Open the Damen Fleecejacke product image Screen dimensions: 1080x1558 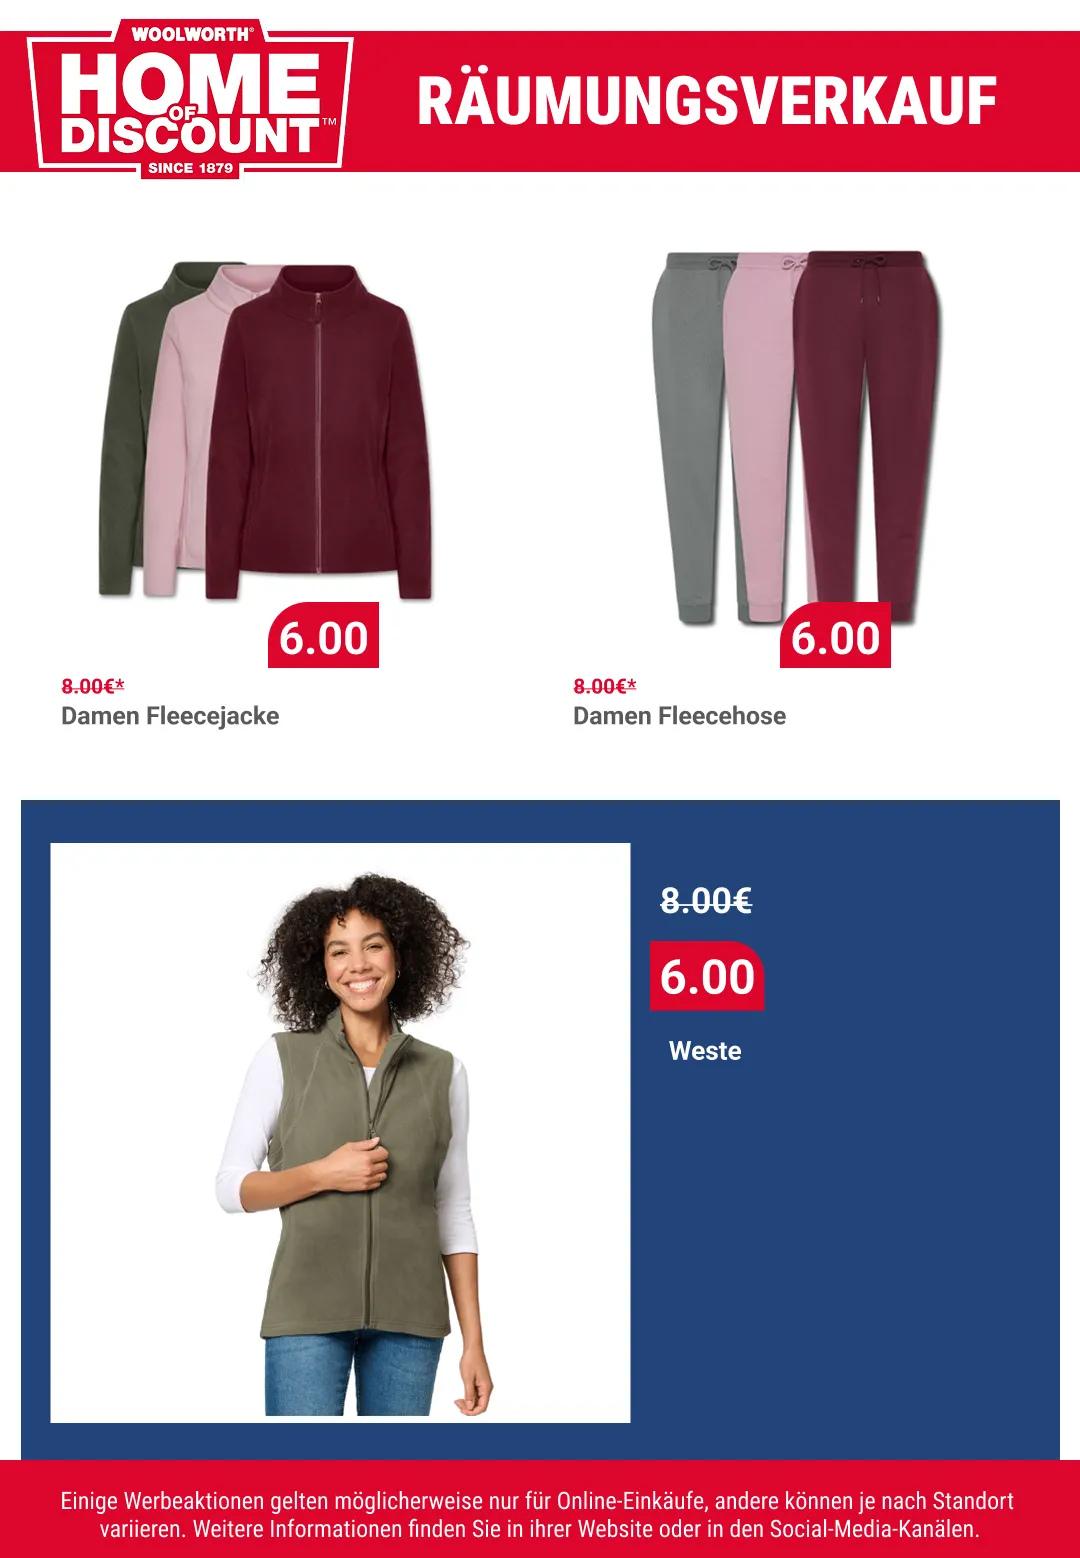tap(265, 430)
